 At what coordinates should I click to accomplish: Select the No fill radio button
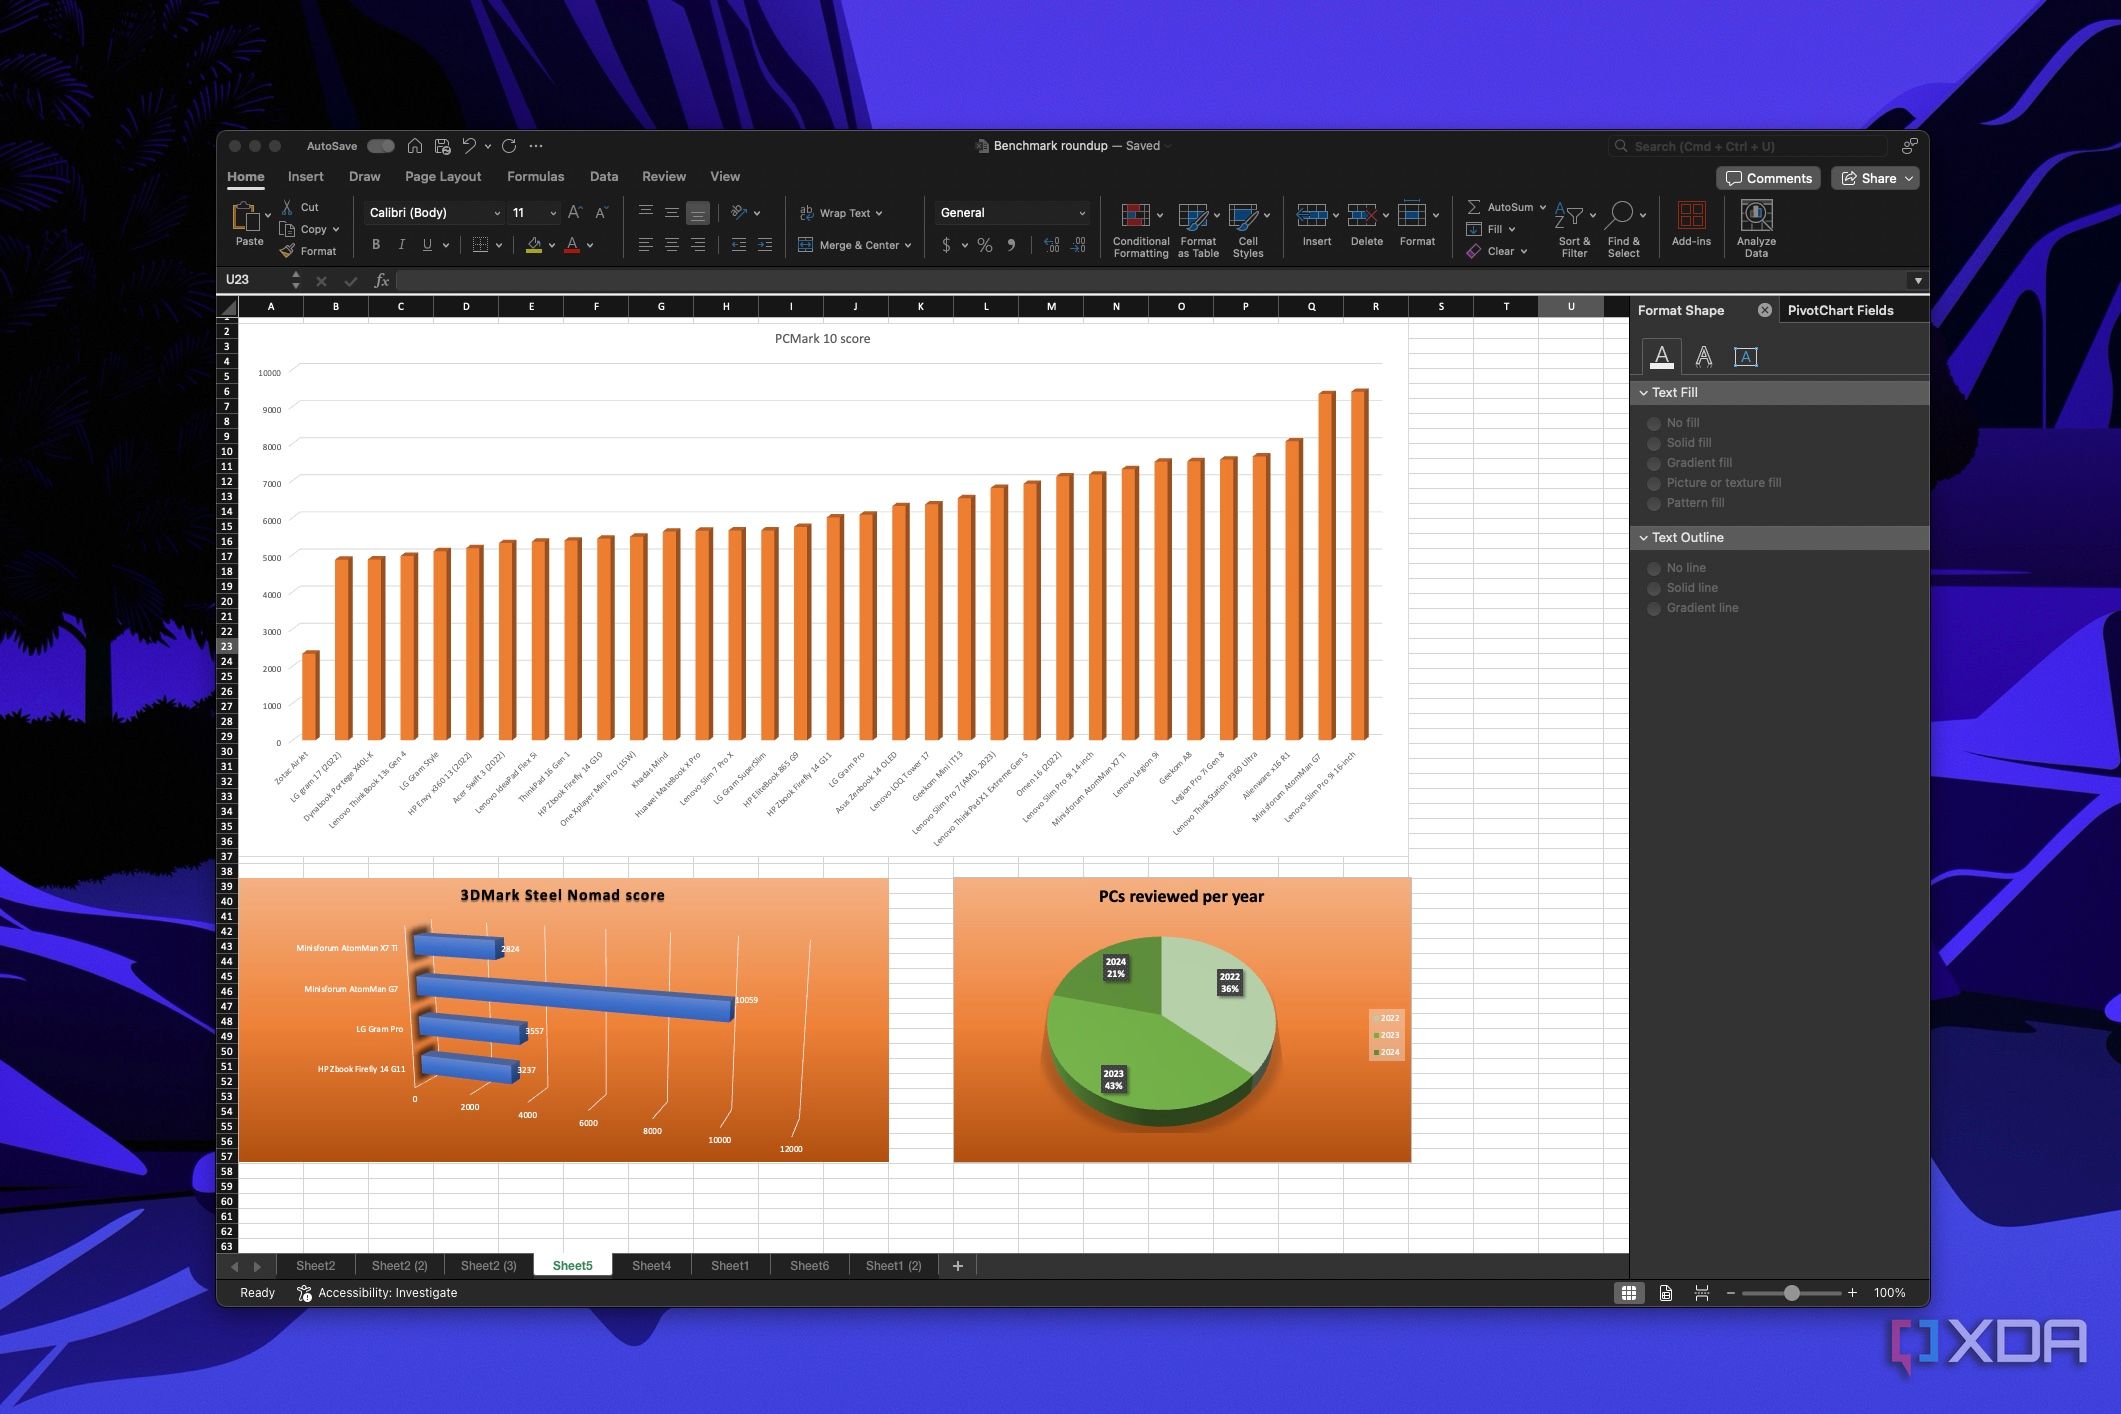pos(1654,423)
